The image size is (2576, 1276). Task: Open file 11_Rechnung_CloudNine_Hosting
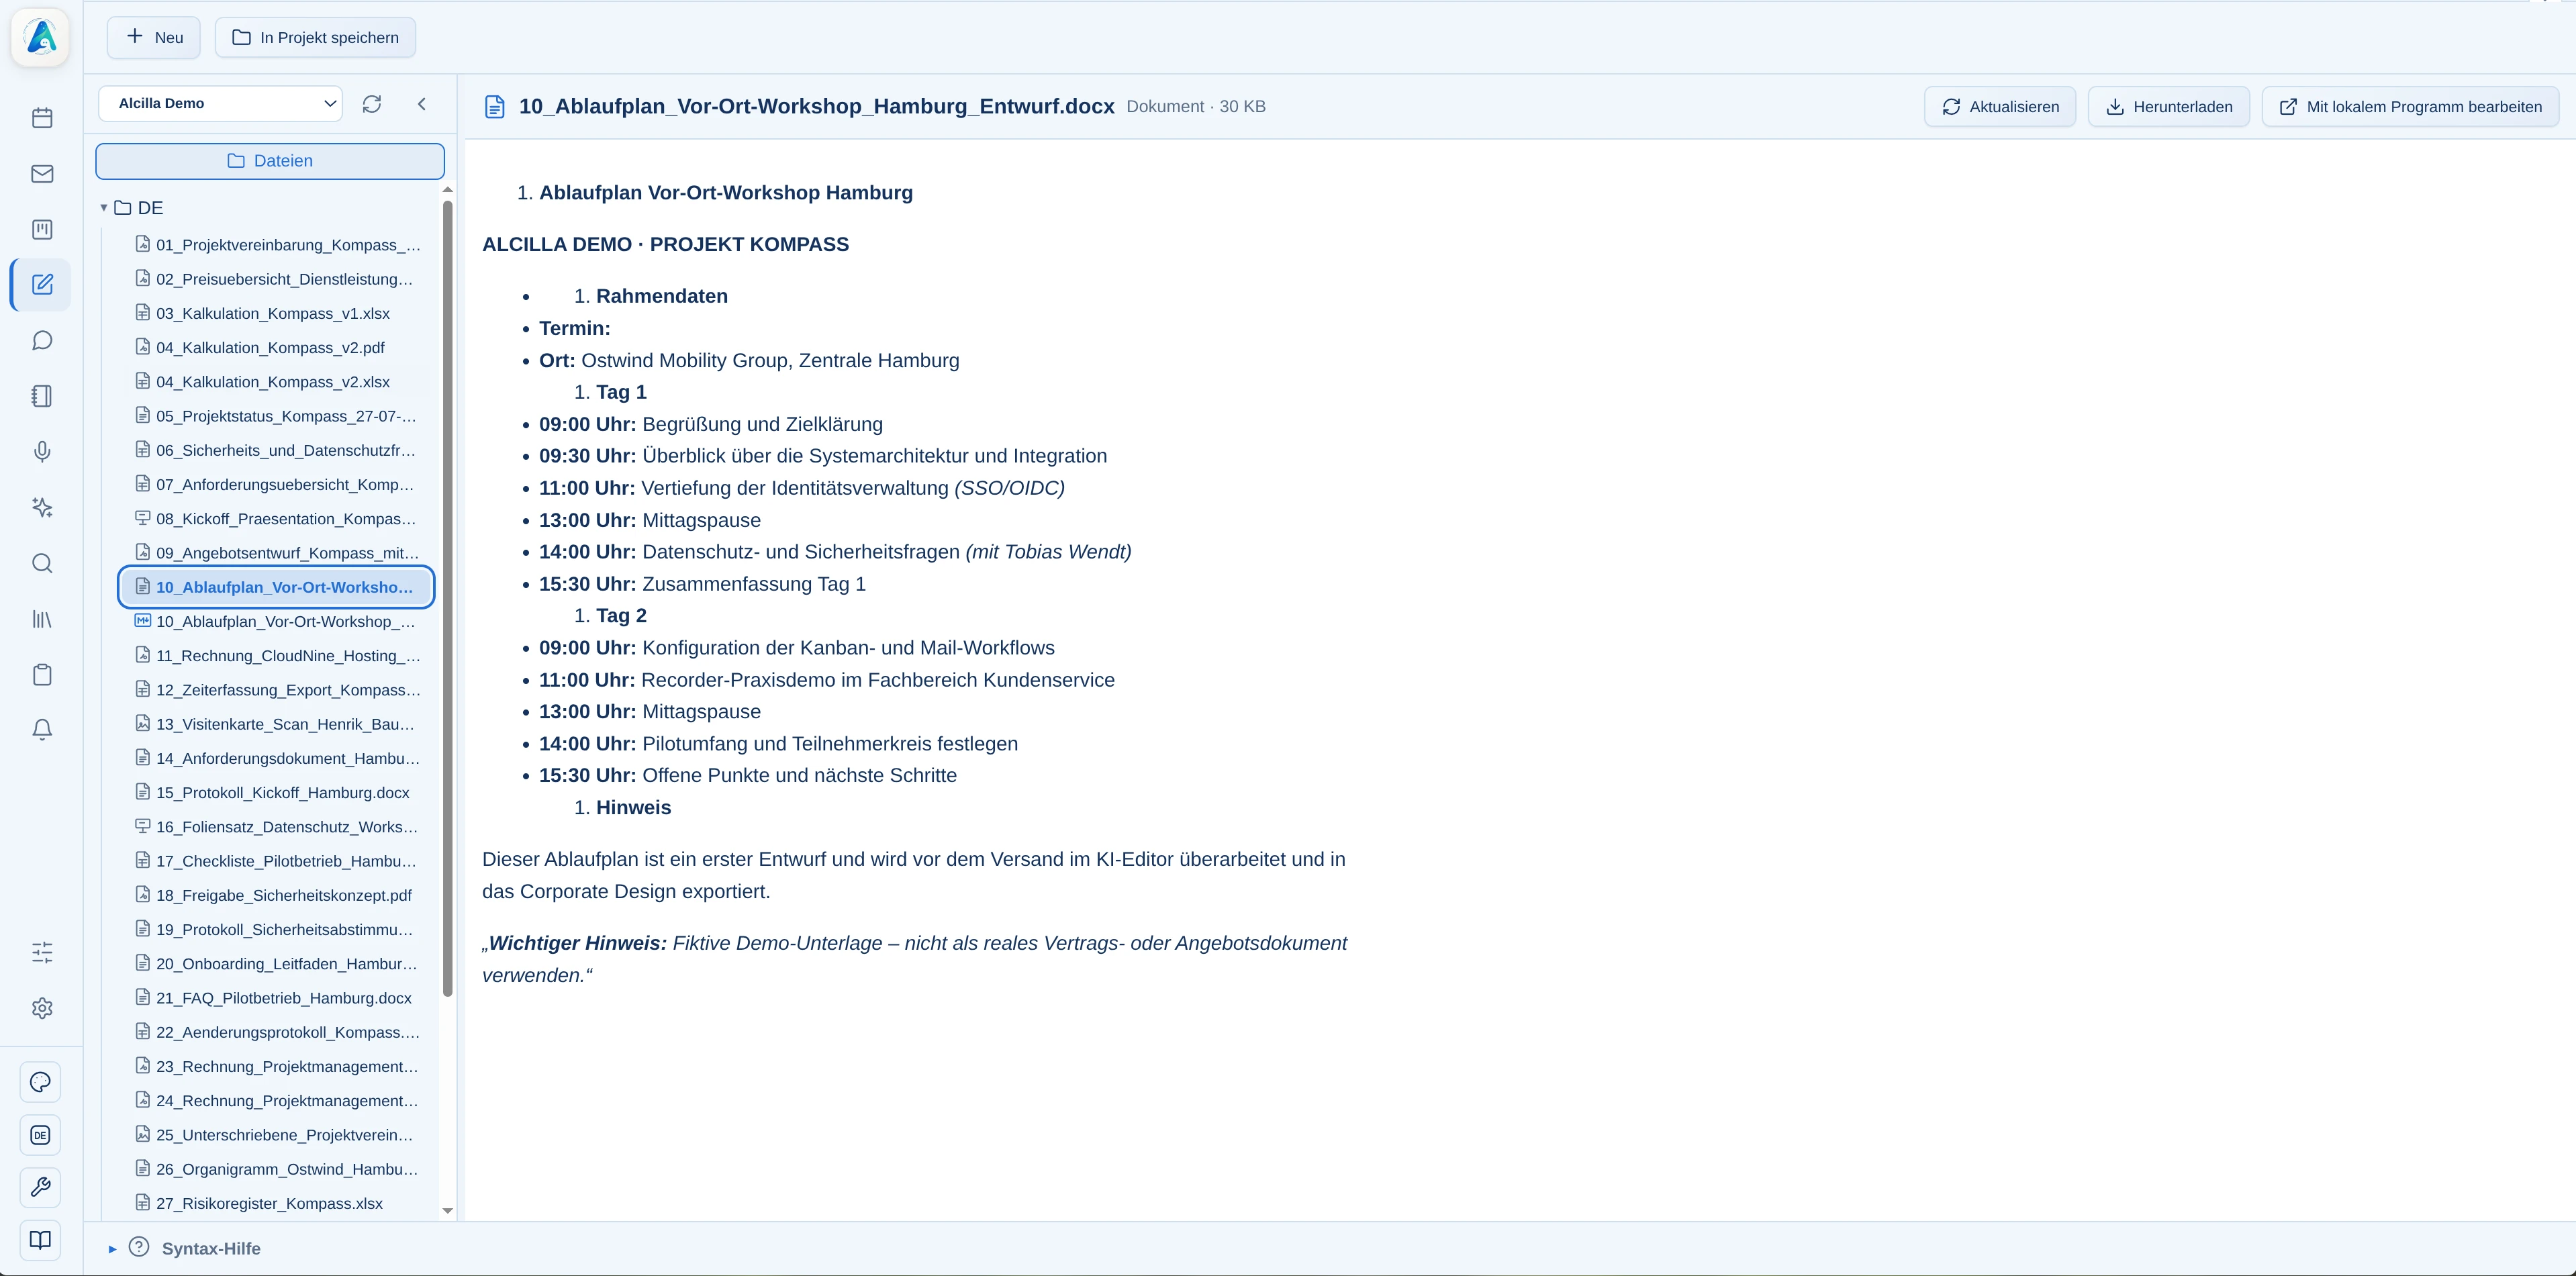pos(277,656)
